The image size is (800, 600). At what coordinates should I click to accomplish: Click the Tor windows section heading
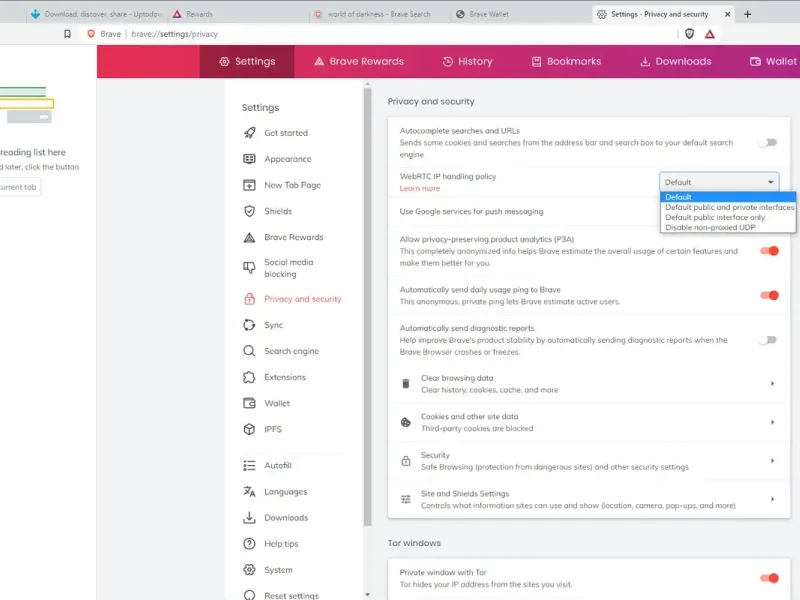point(414,543)
